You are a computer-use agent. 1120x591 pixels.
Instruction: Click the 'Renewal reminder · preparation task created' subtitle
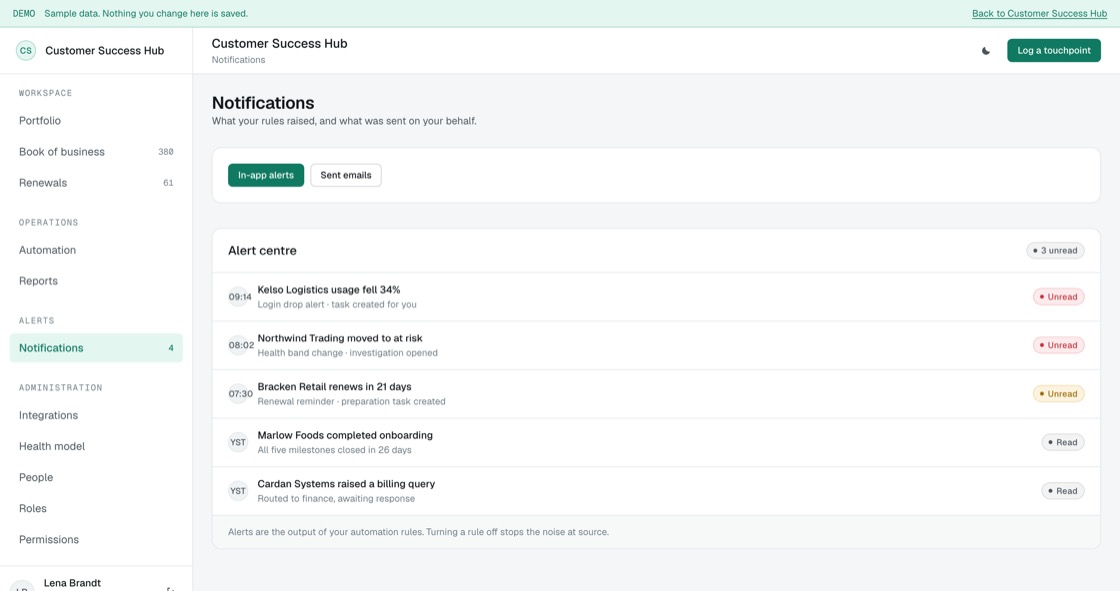(x=351, y=402)
